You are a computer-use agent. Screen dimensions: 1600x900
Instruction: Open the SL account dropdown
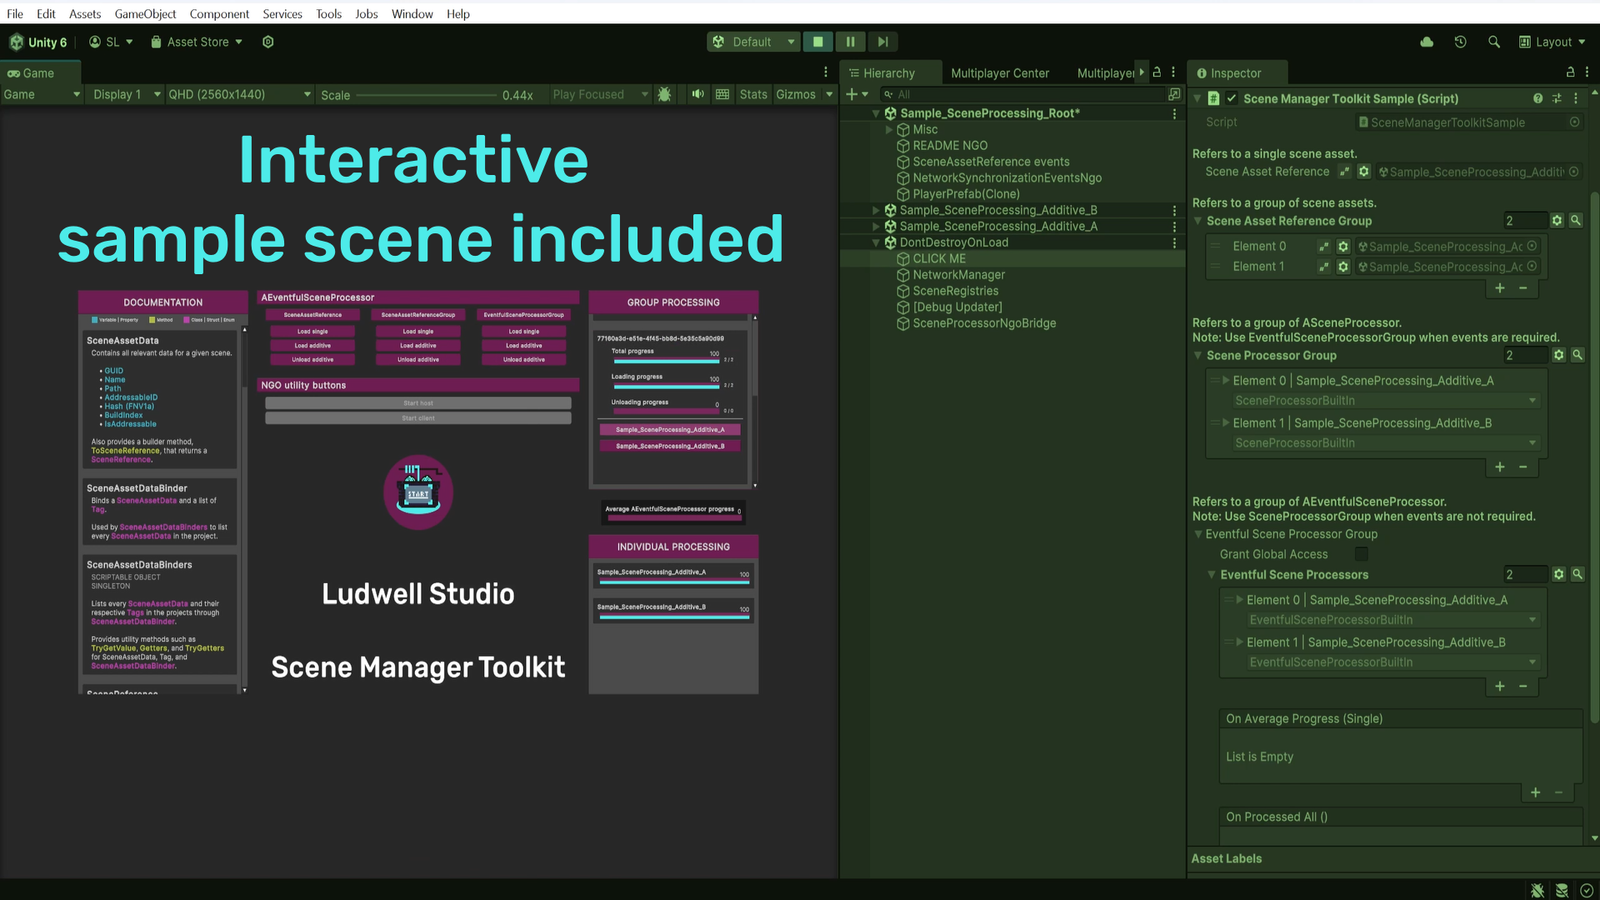pyautogui.click(x=111, y=42)
